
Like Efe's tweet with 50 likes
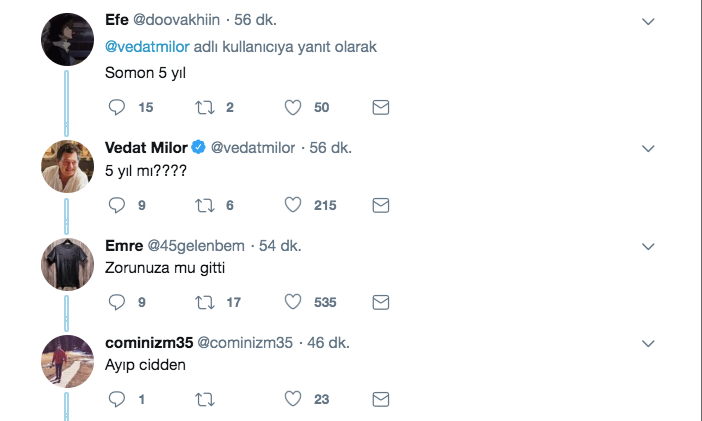click(x=293, y=107)
